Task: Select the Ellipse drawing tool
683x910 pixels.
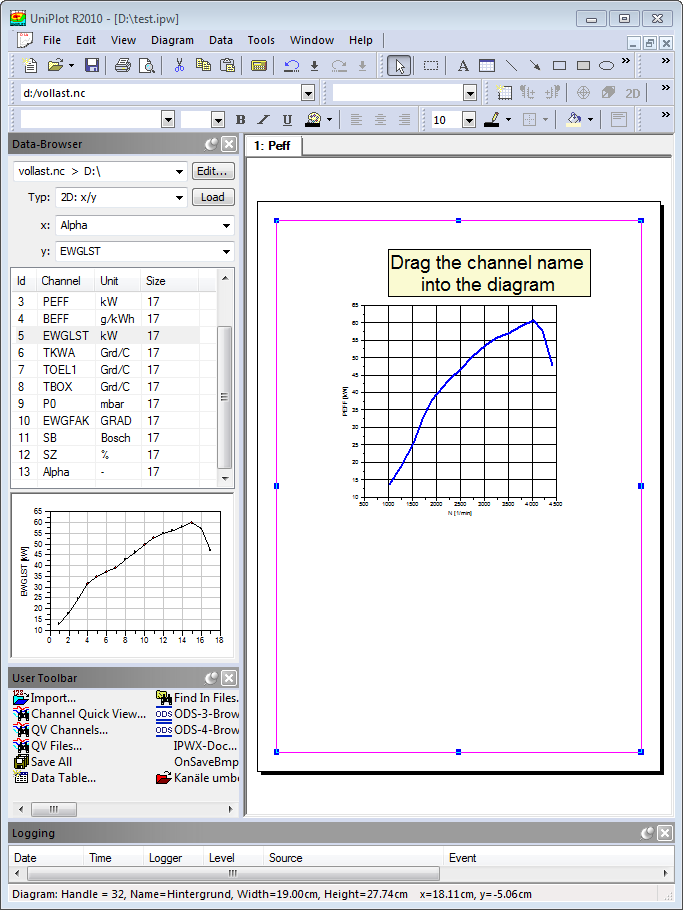Action: point(607,66)
